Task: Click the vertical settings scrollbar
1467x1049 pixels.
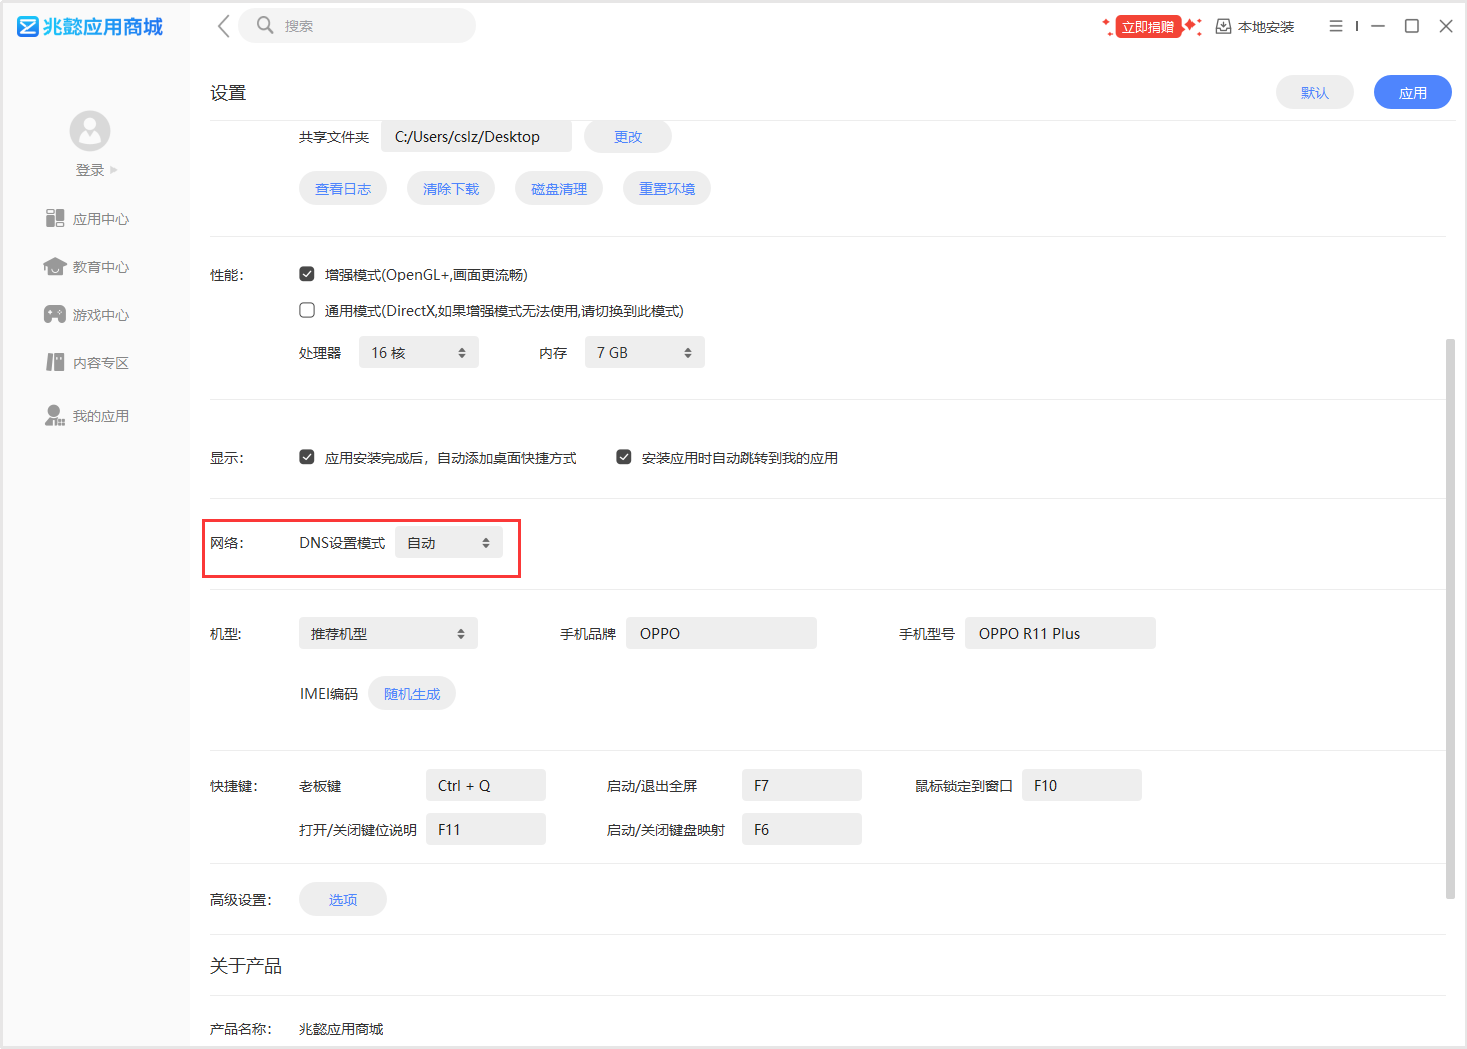Action: click(1450, 618)
